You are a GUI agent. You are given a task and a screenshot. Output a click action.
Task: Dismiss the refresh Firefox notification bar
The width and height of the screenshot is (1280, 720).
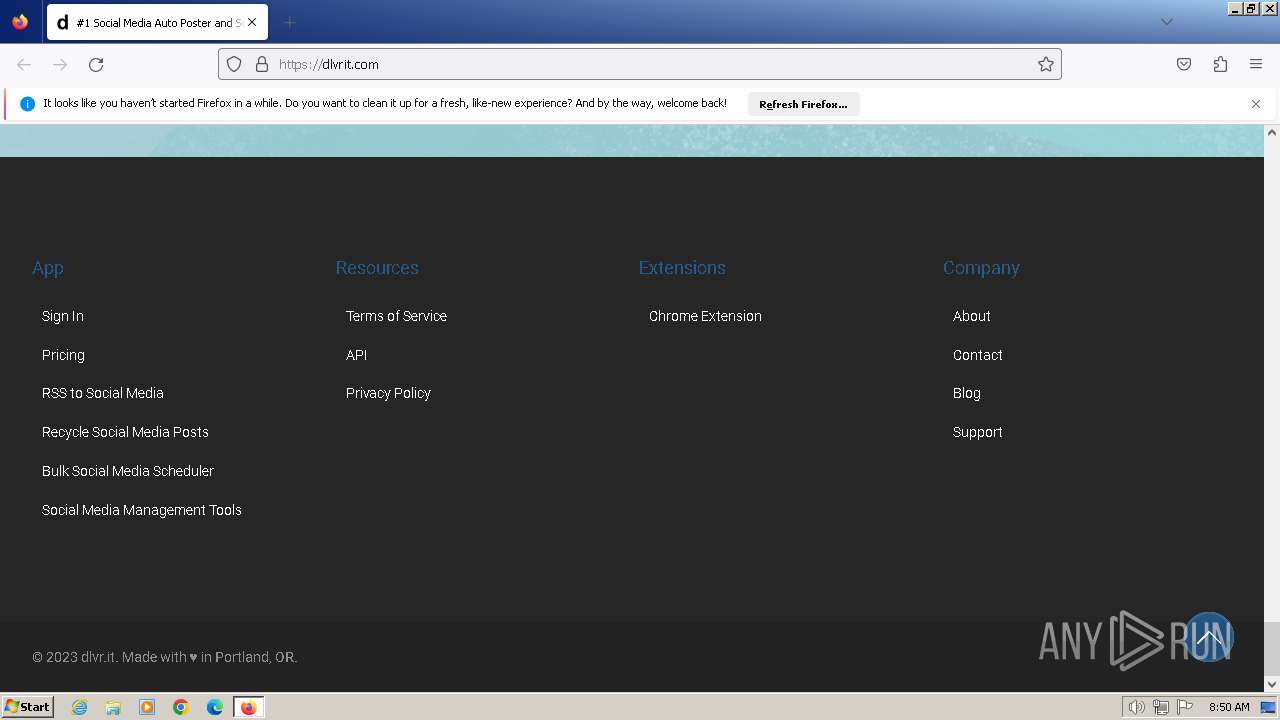point(1256,104)
